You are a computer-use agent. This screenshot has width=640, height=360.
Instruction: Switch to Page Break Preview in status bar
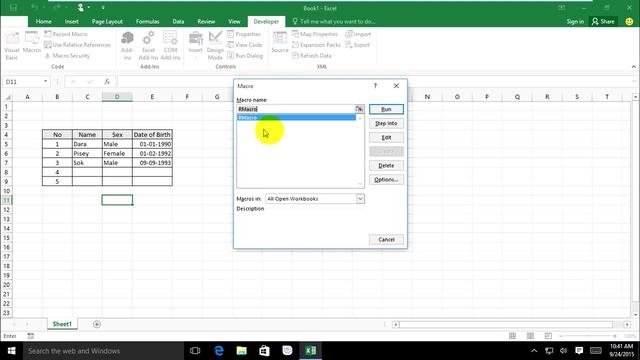coord(548,336)
